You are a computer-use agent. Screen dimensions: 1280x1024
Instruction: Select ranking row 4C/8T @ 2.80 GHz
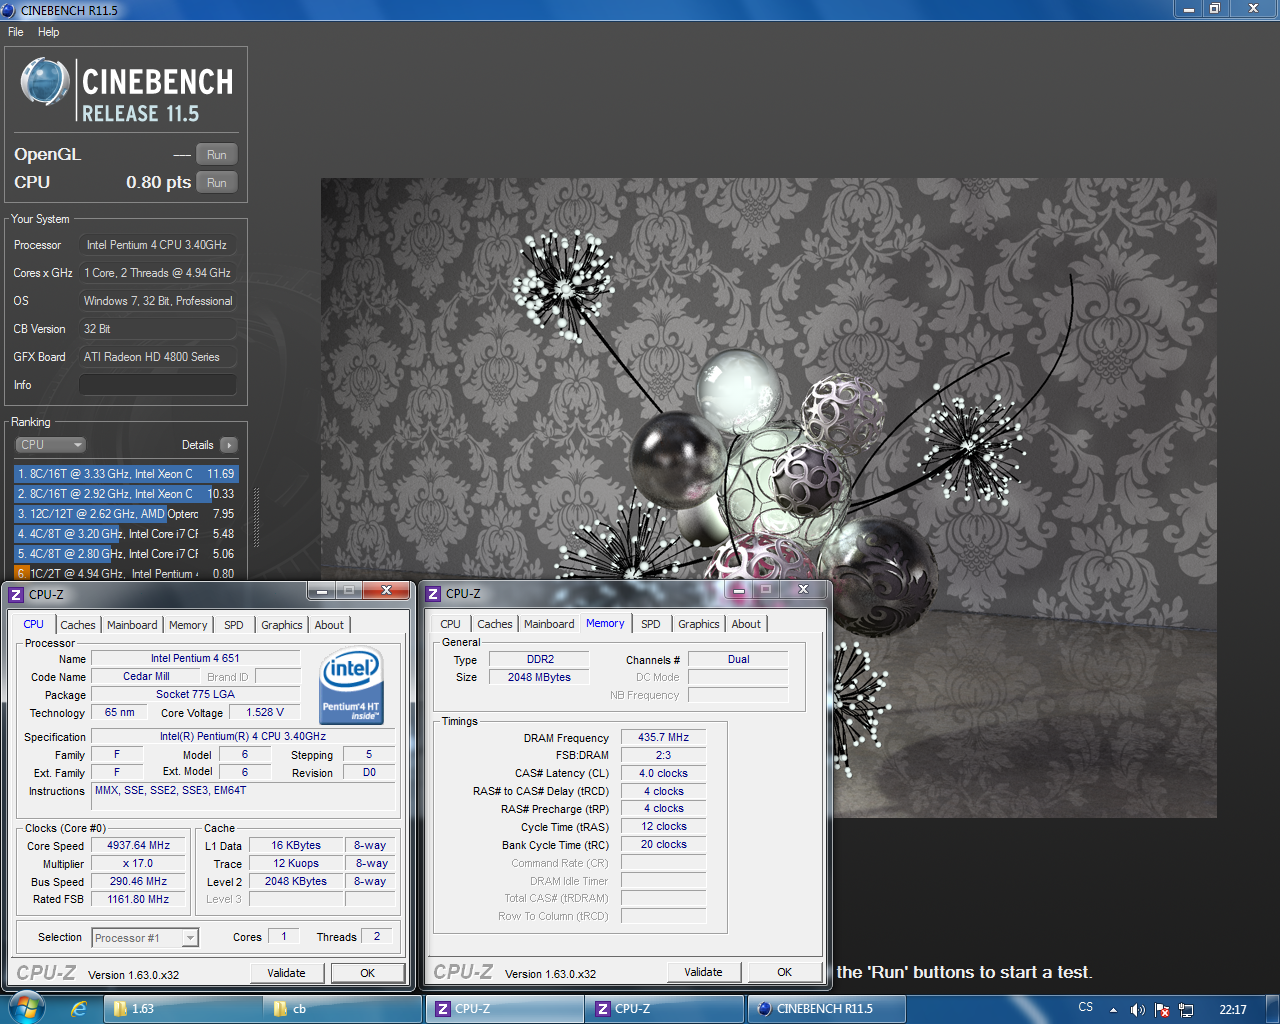(x=126, y=554)
